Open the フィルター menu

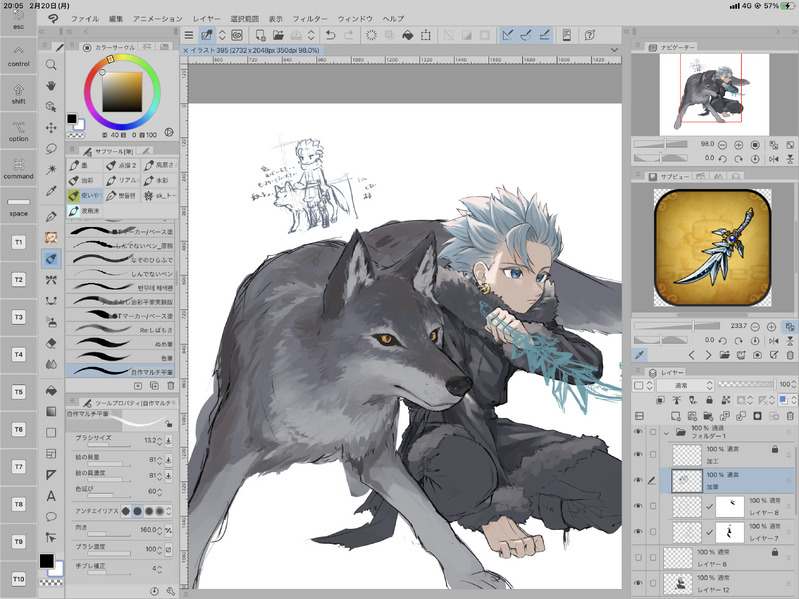[309, 19]
